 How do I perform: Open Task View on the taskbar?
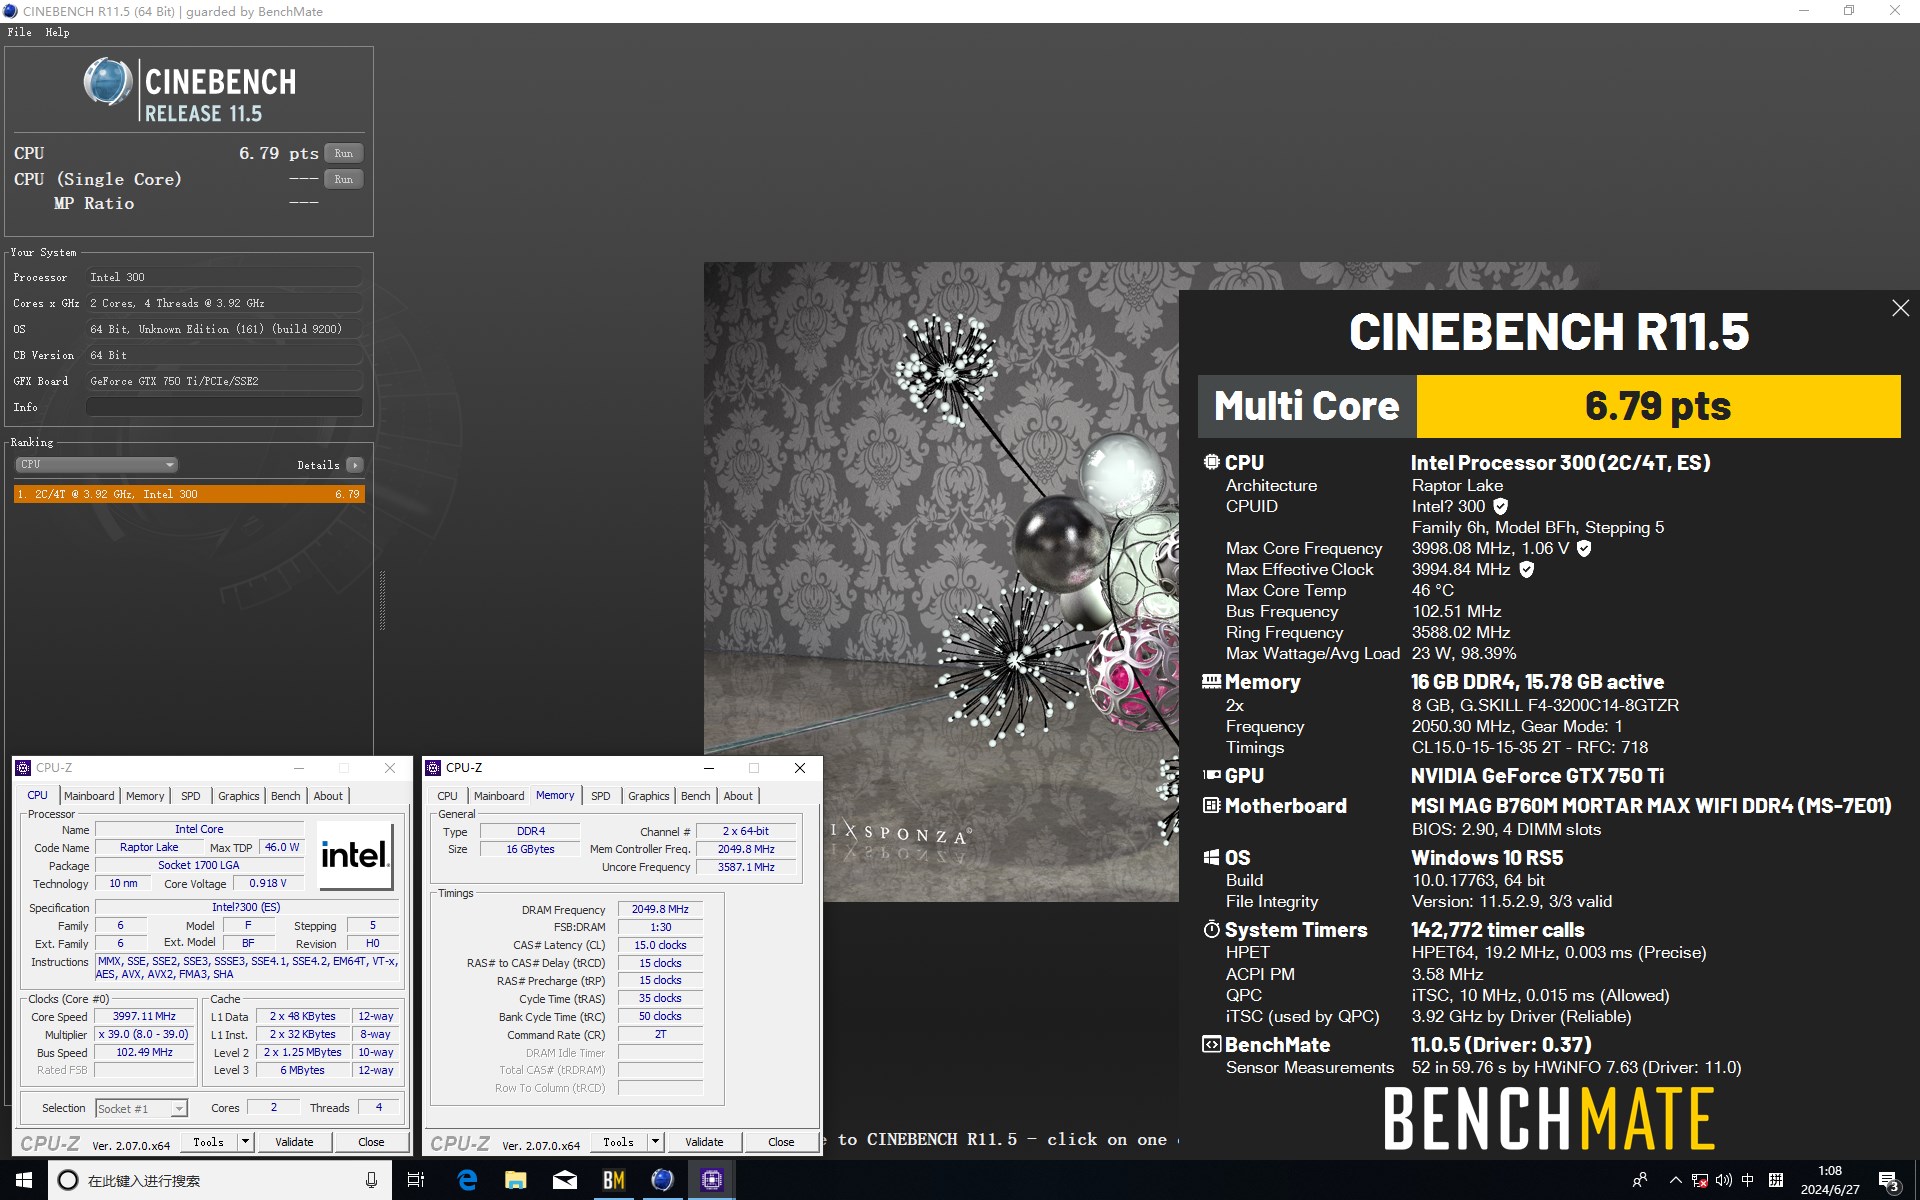[416, 1180]
